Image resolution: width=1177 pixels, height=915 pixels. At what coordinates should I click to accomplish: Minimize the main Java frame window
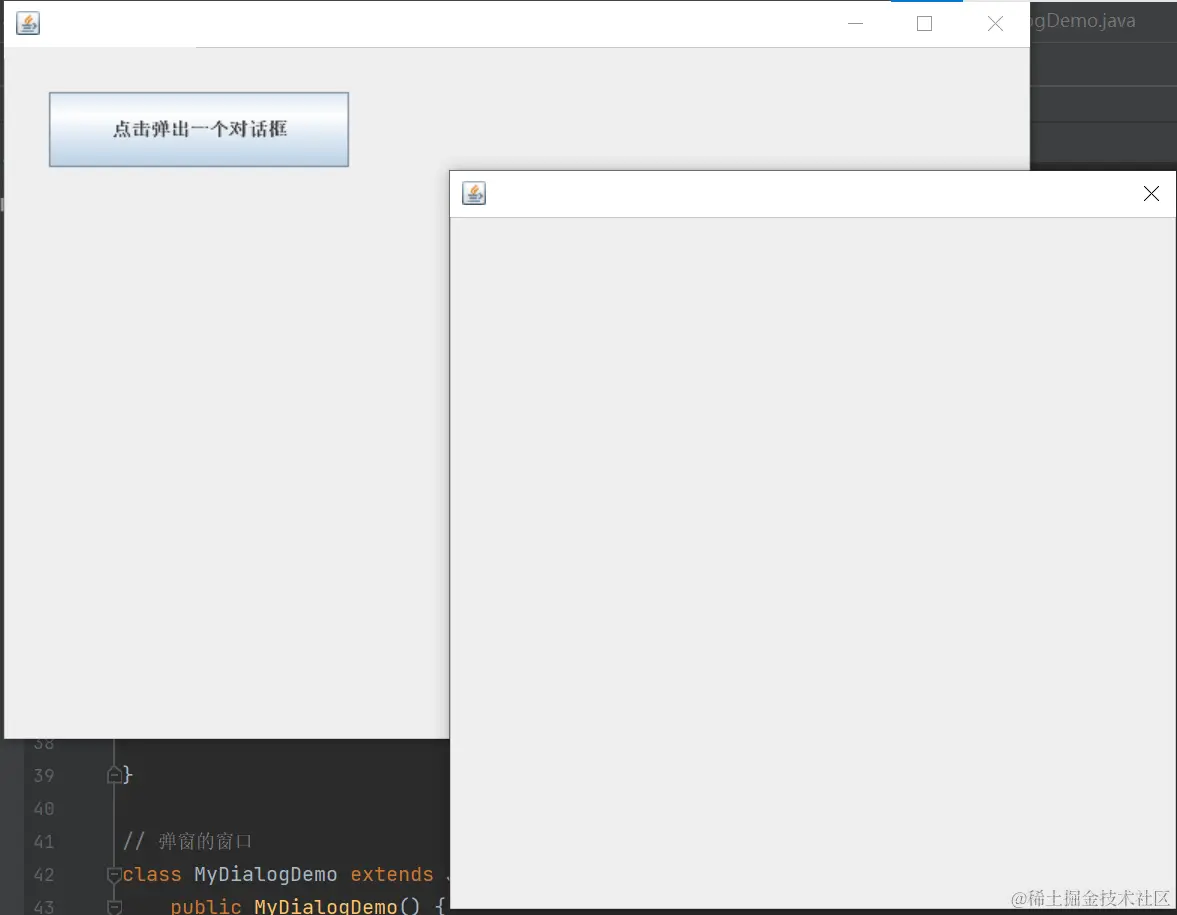[855, 24]
